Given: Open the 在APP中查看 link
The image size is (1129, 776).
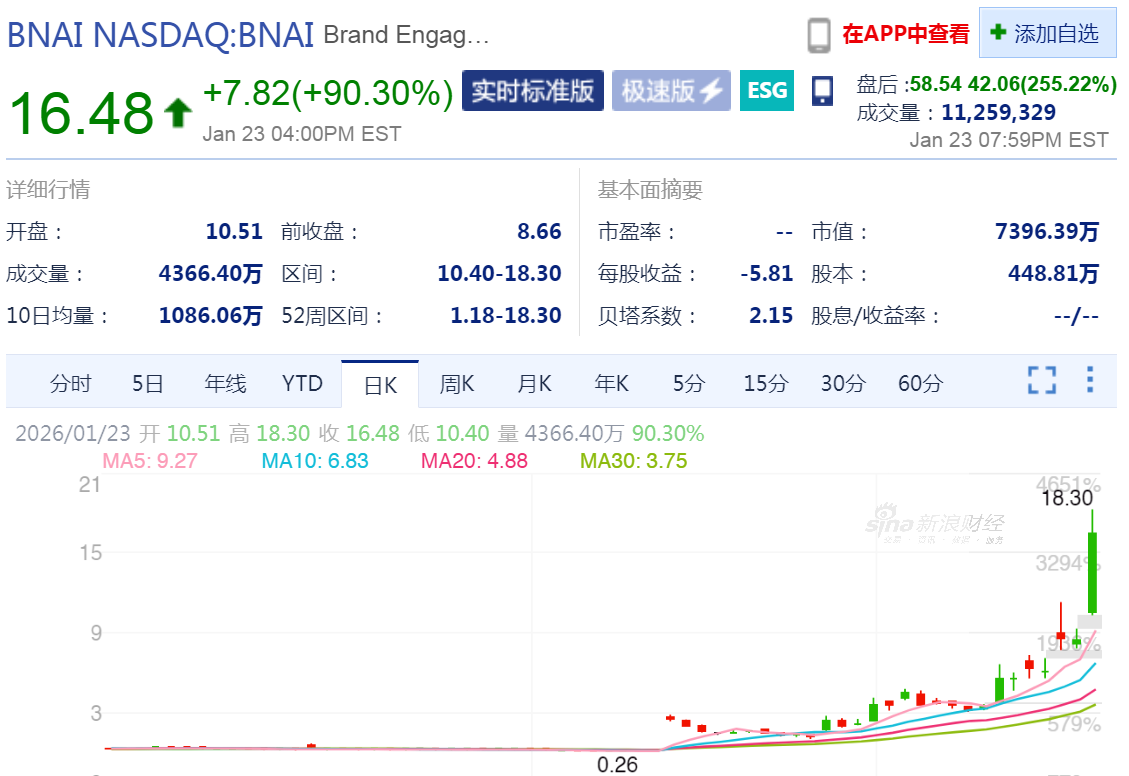Looking at the screenshot, I should pyautogui.click(x=906, y=34).
